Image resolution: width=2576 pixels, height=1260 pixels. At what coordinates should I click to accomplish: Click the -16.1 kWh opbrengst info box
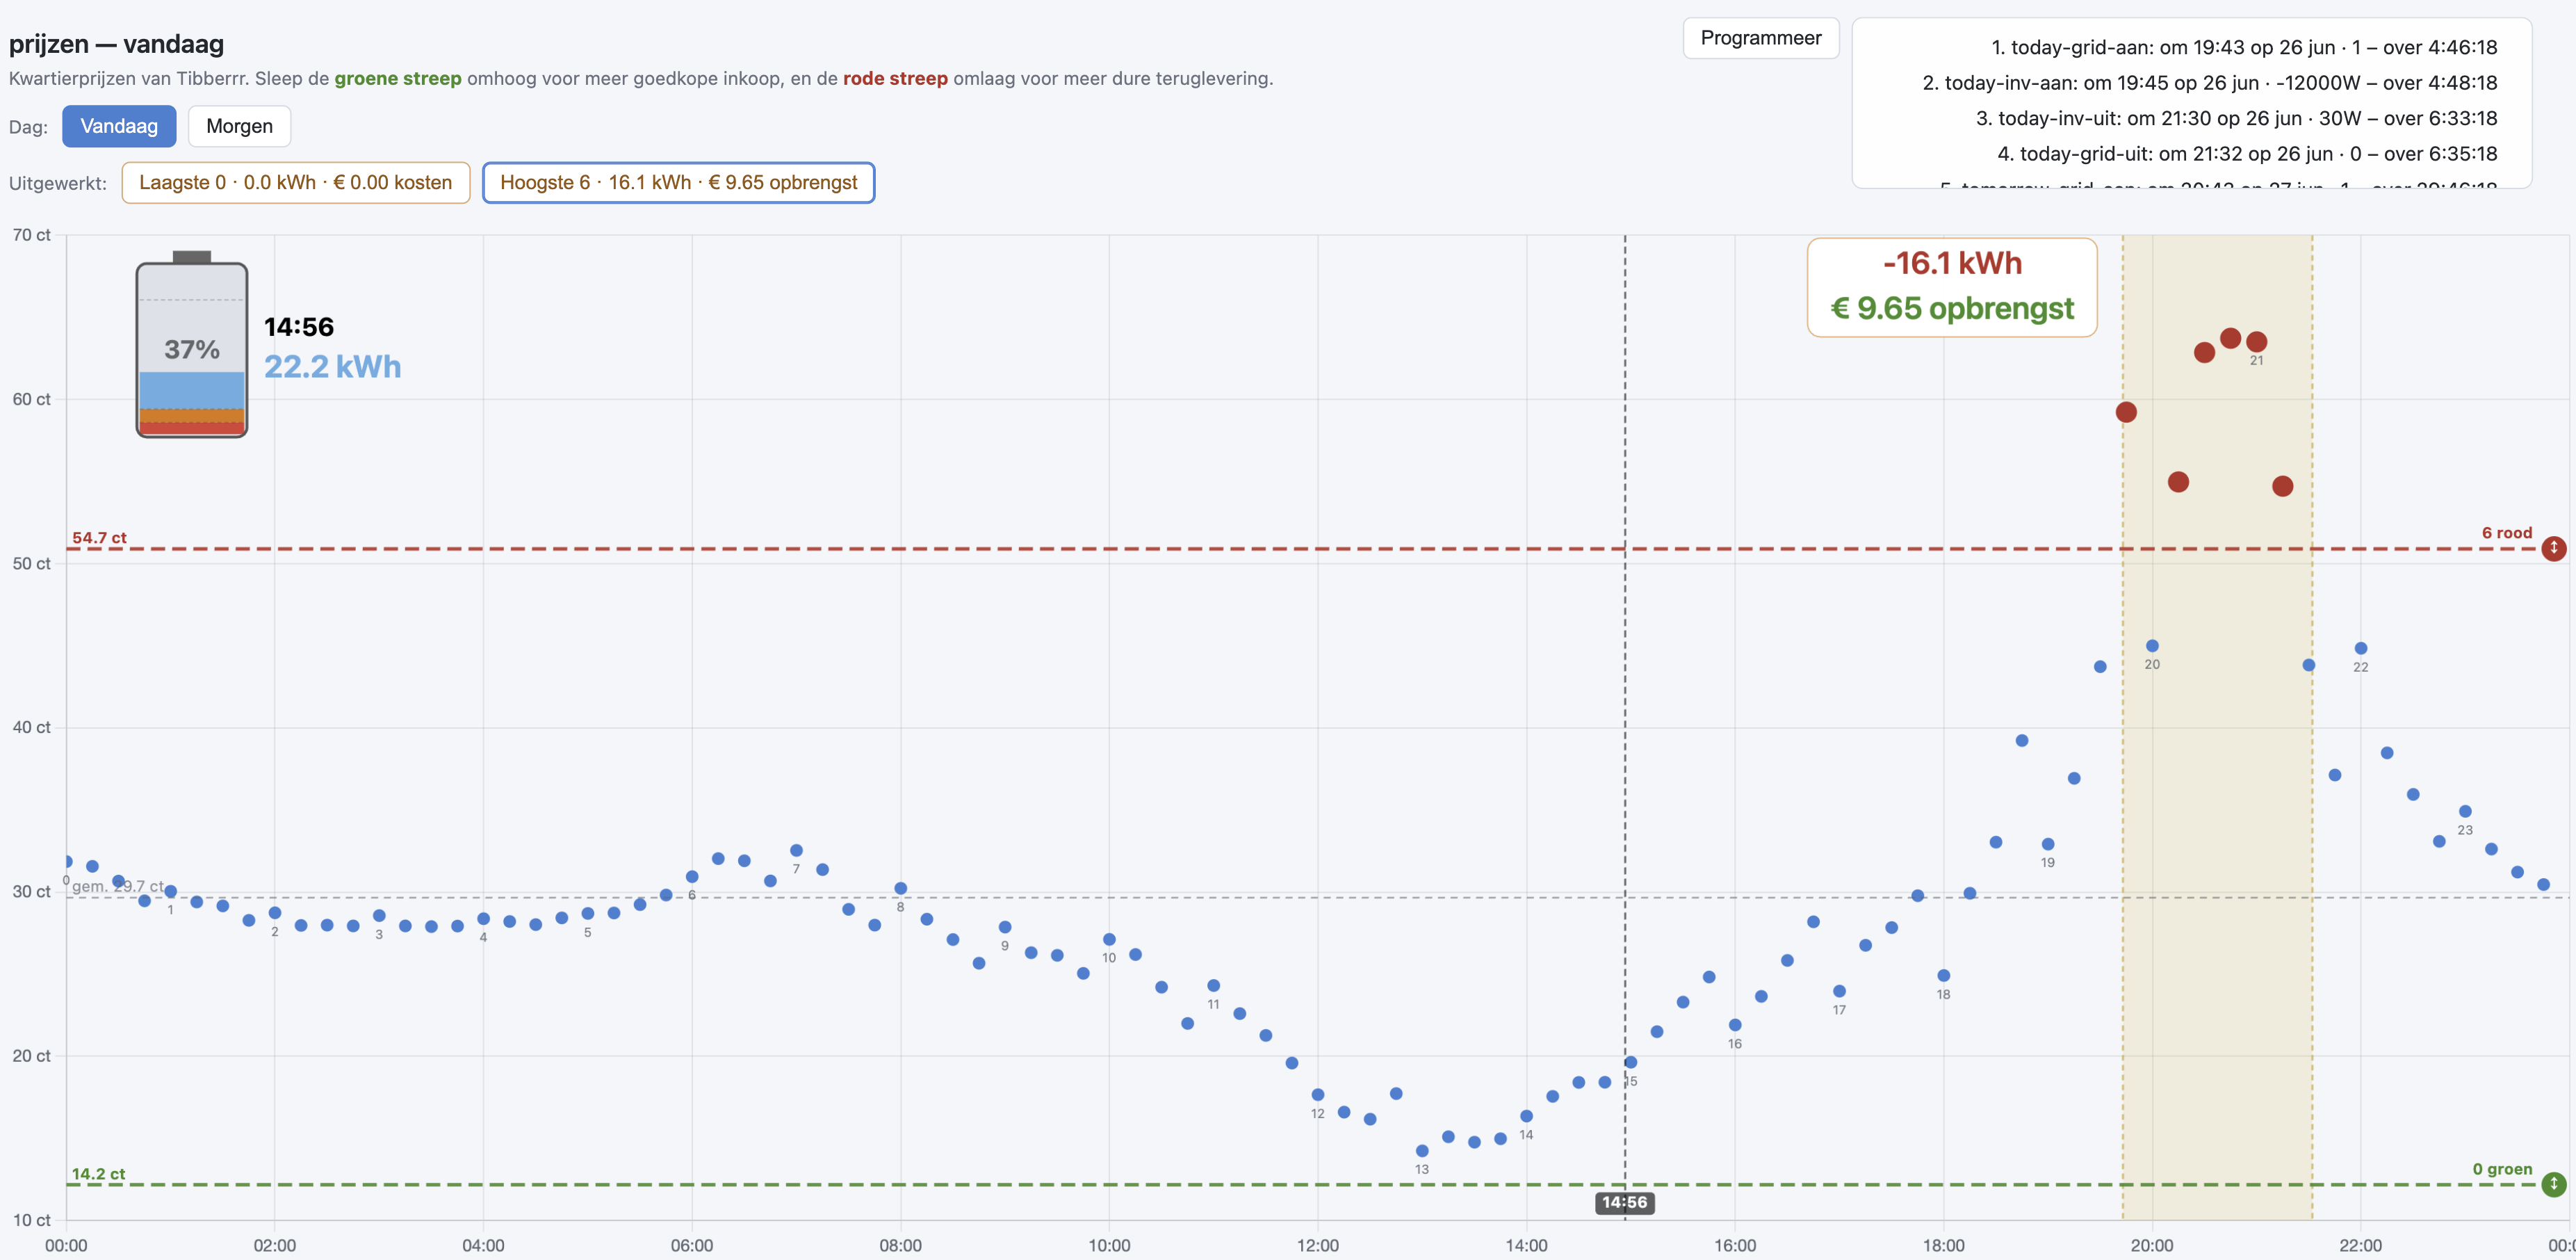(x=1951, y=287)
